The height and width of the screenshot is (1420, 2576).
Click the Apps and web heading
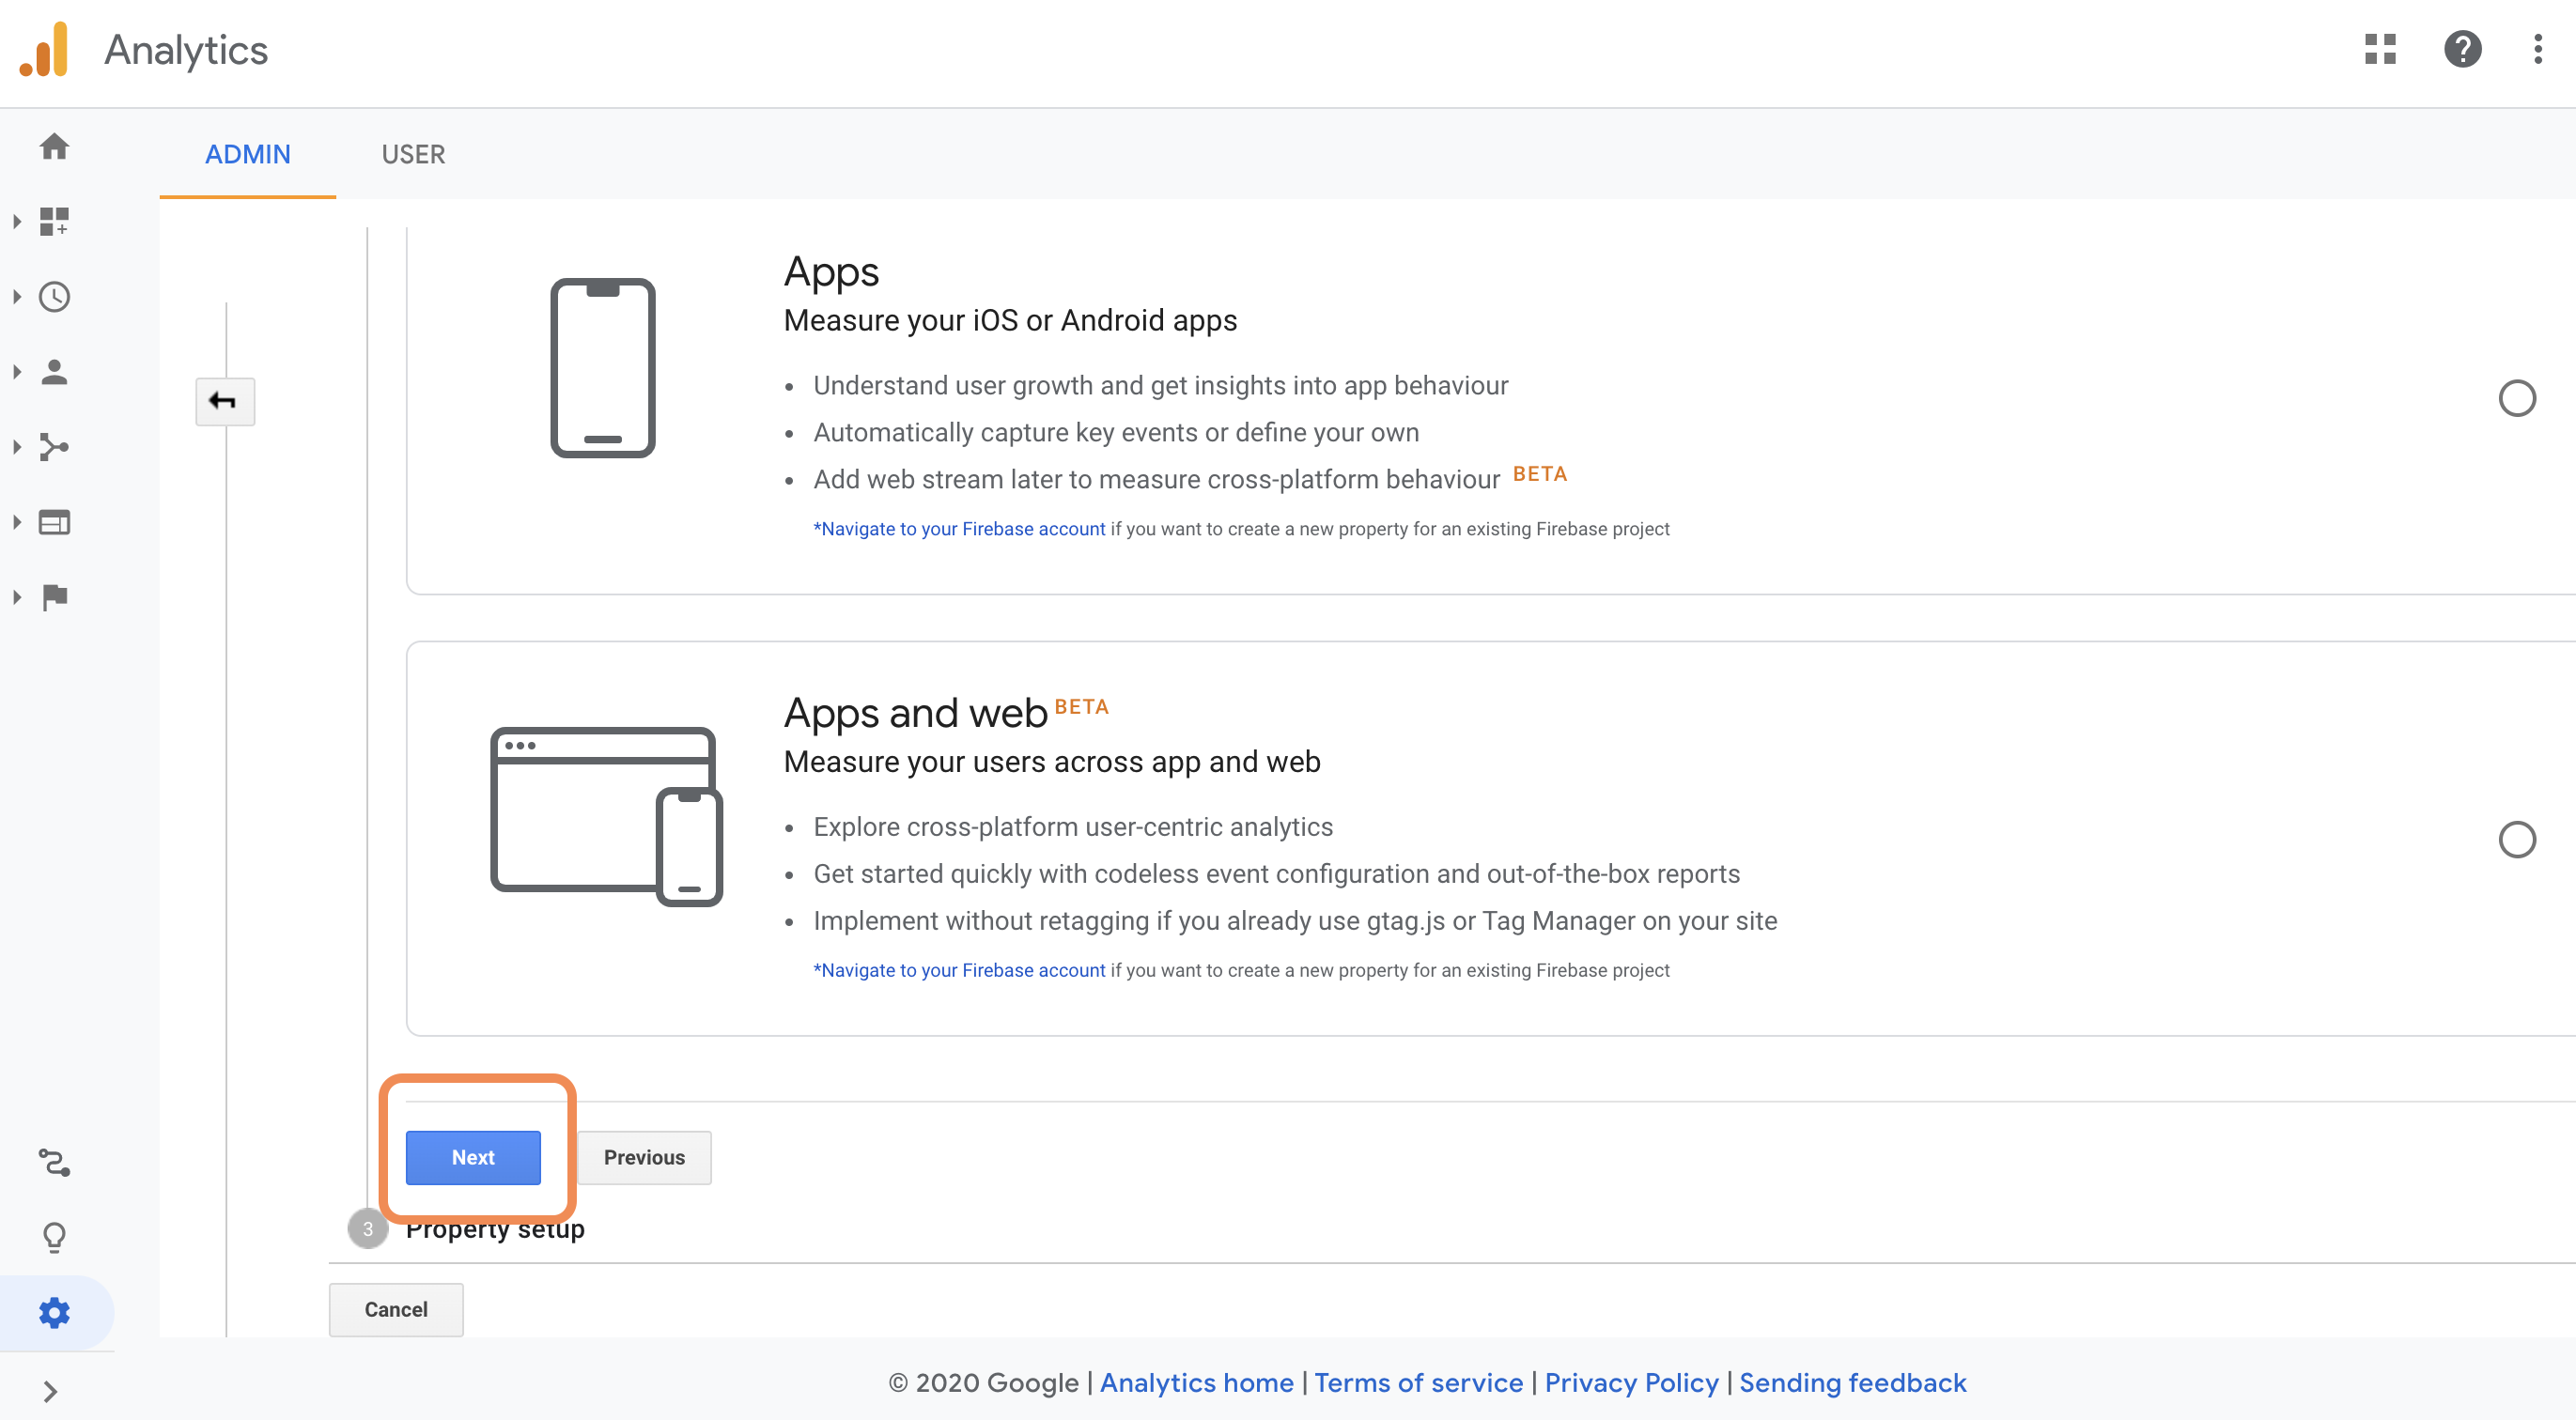915,713
